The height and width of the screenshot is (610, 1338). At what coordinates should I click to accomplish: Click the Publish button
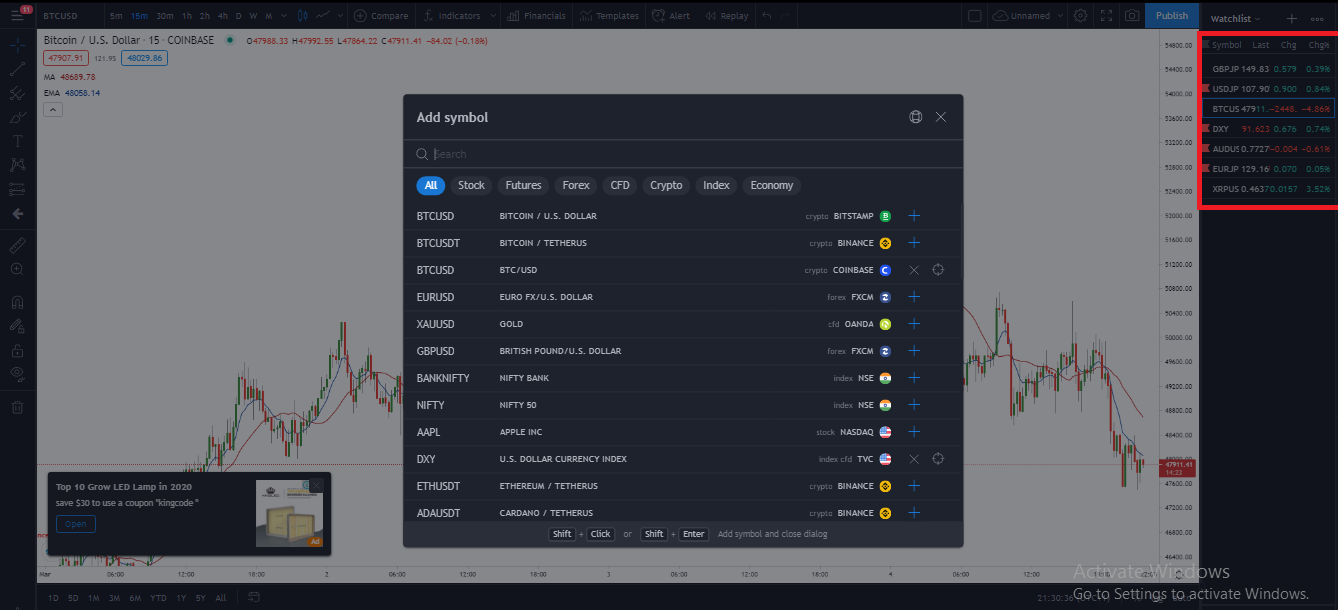pyautogui.click(x=1172, y=15)
